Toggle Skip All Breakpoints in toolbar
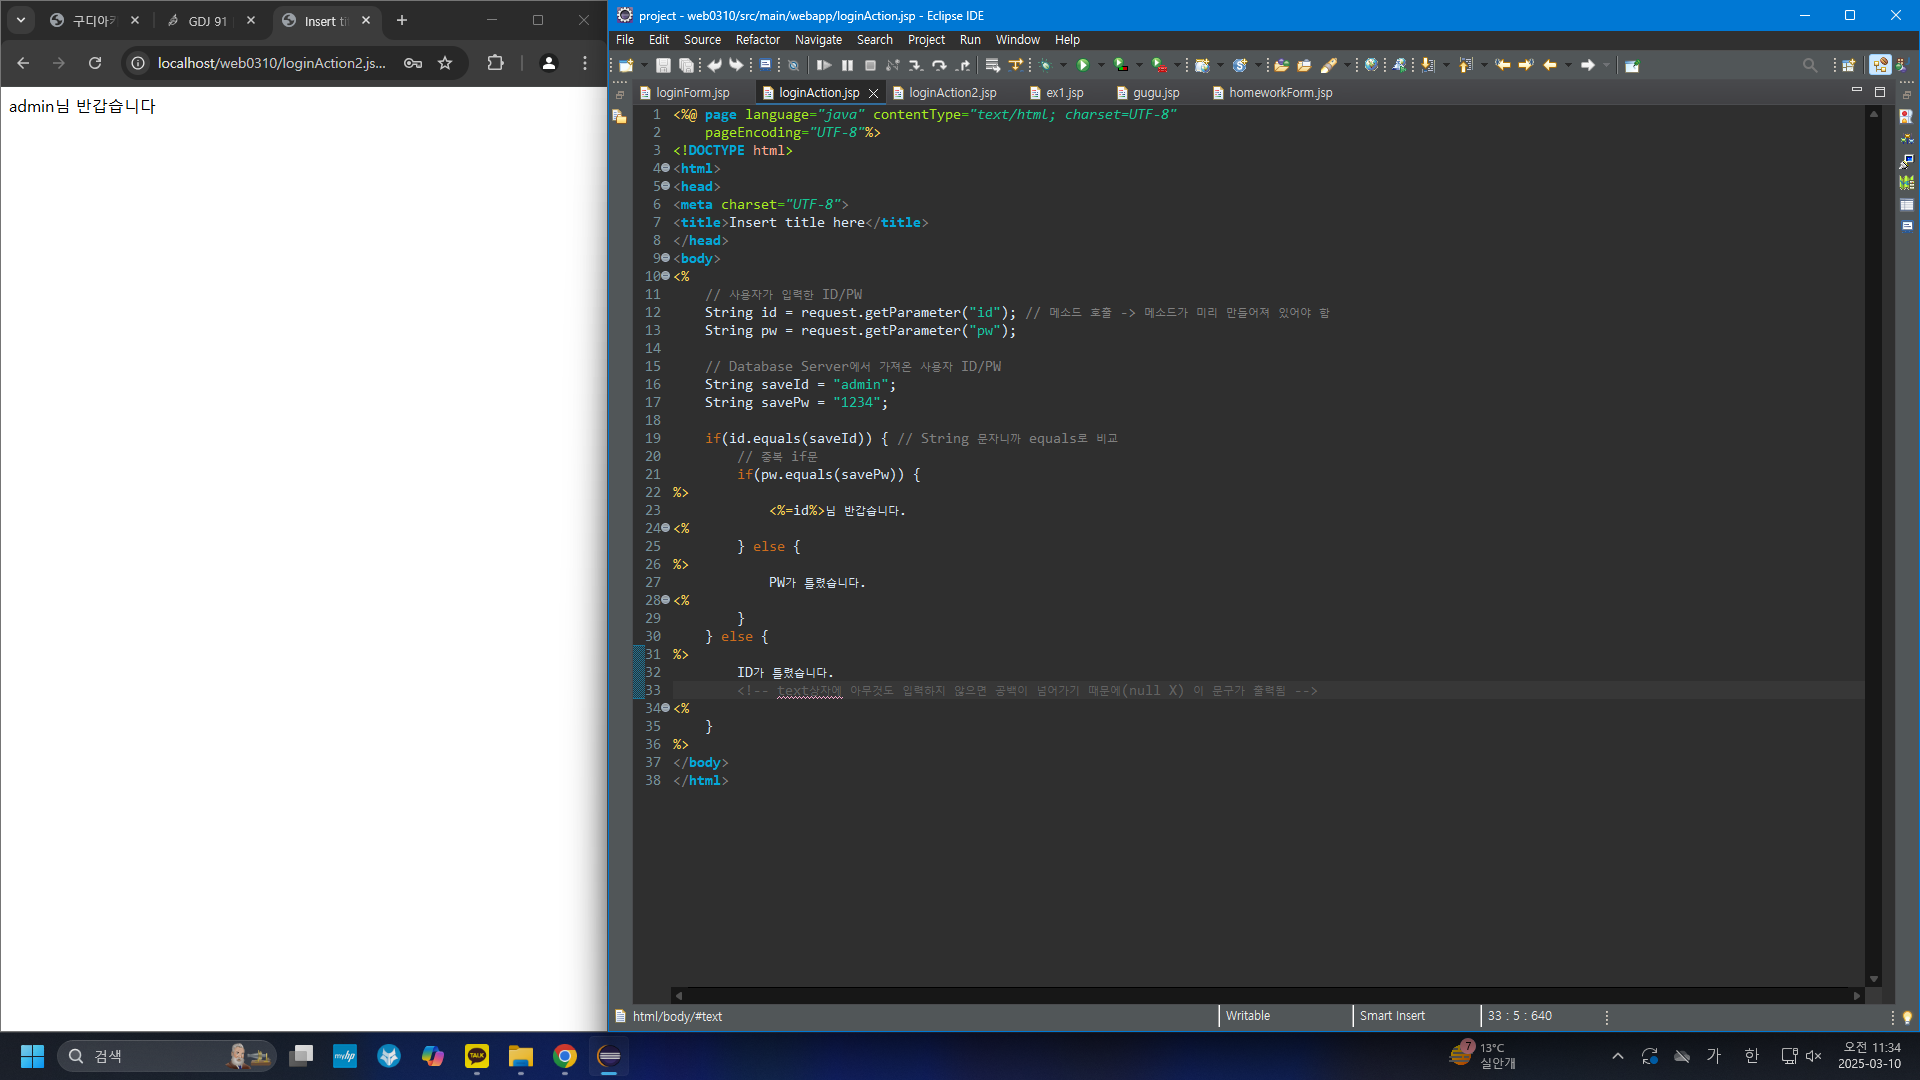1920x1080 pixels. 793,65
